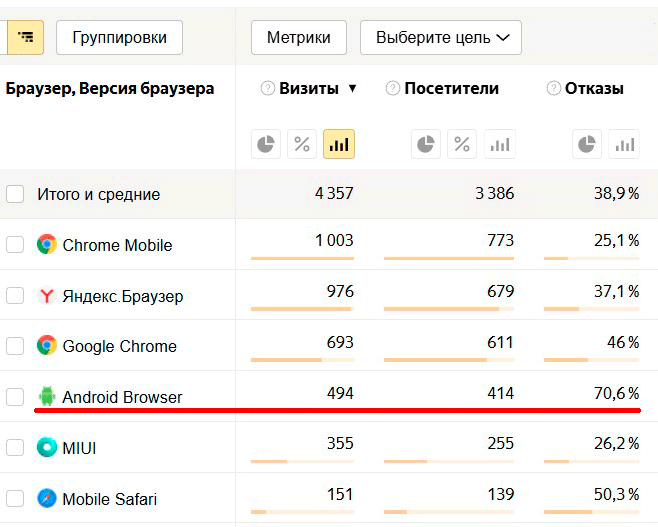This screenshot has height=527, width=658.
Task: Click help icon next to Визиты
Action: (267, 89)
